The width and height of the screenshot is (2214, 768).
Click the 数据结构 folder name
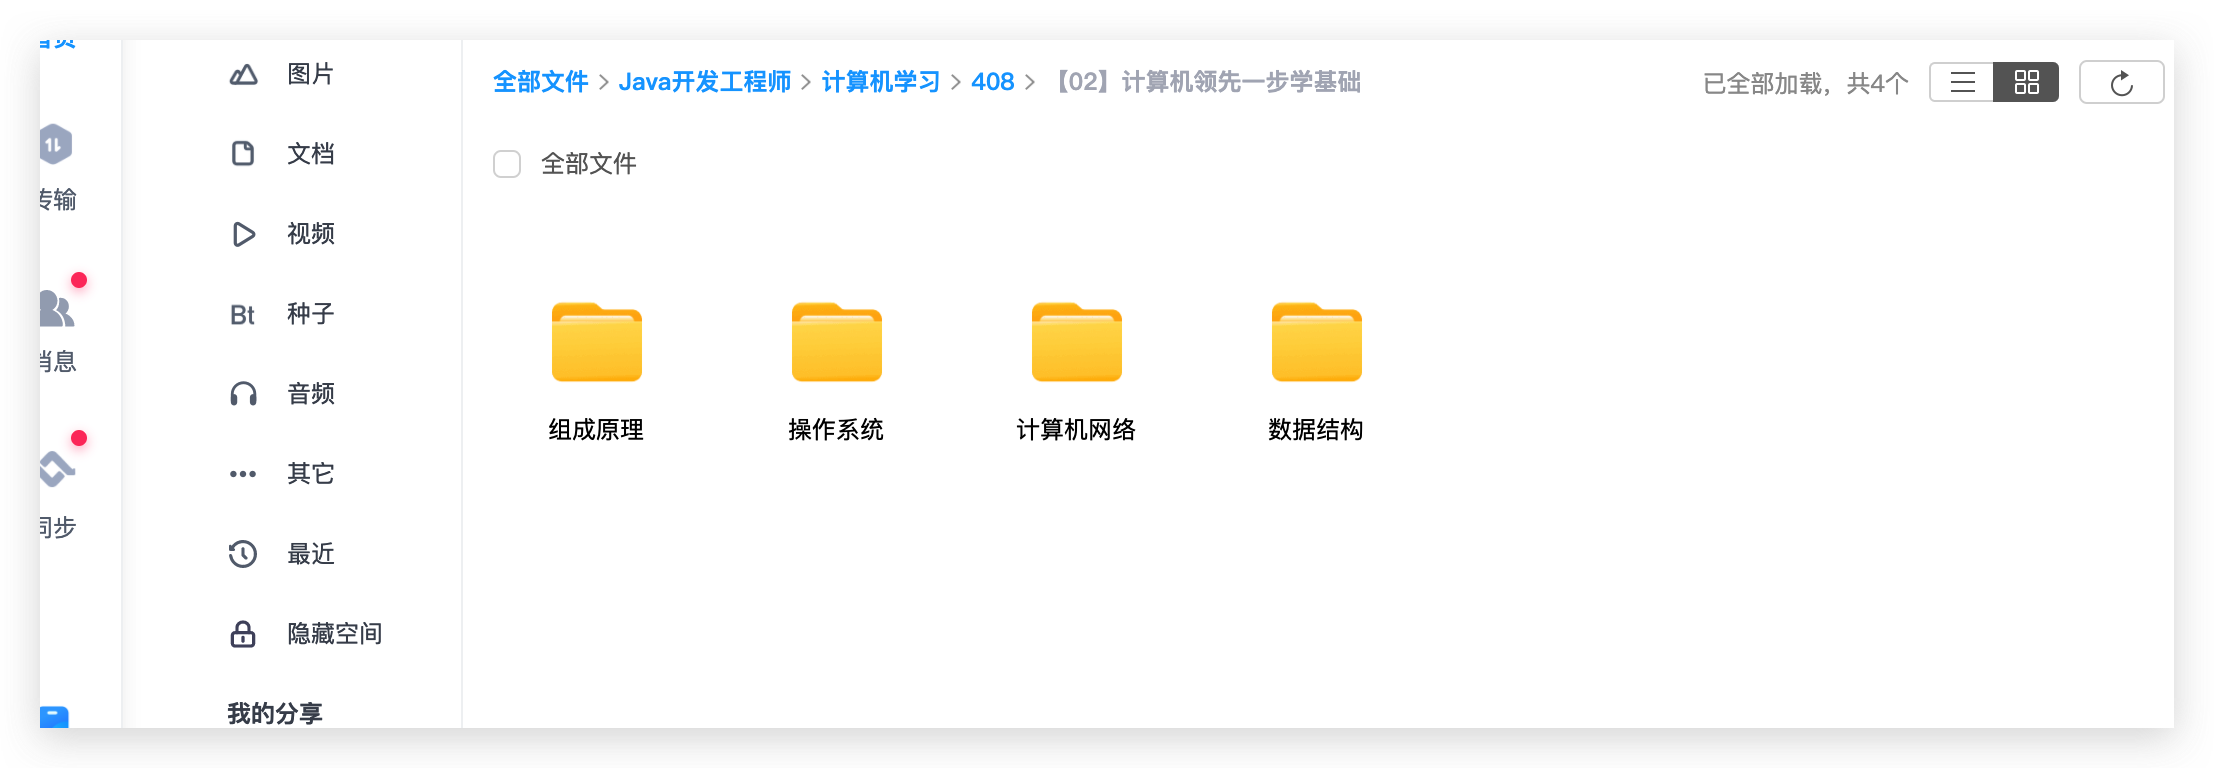tap(1316, 430)
